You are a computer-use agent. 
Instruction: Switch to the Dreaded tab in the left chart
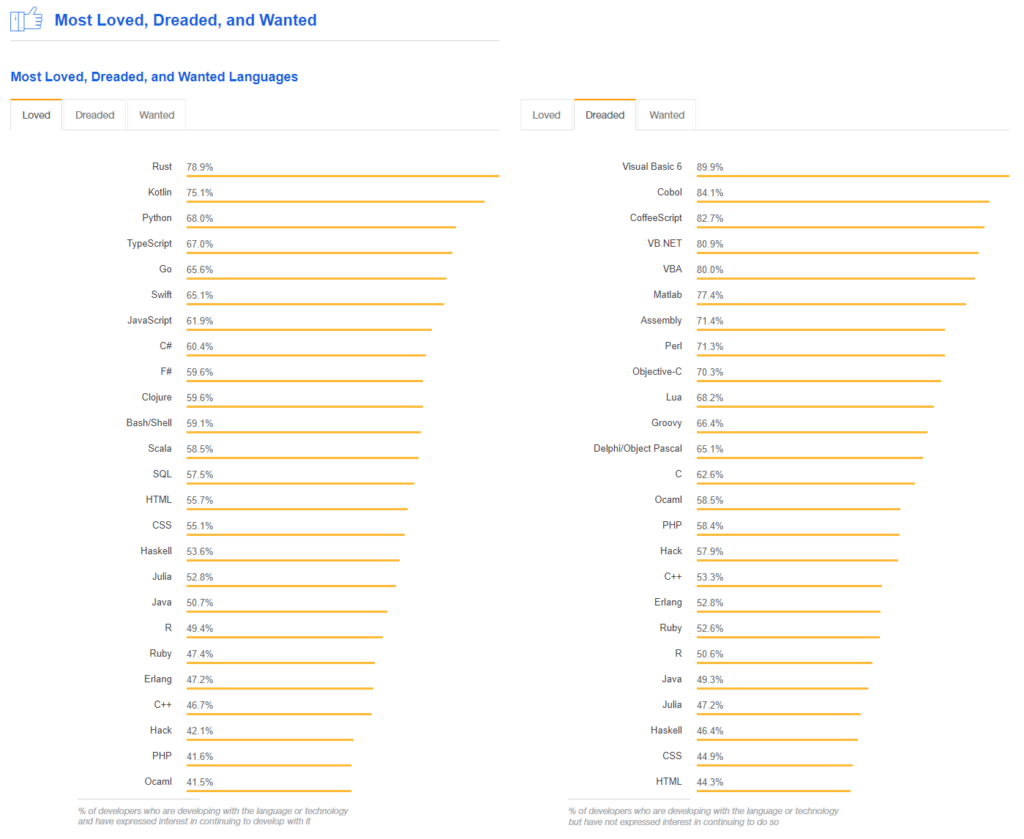95,115
